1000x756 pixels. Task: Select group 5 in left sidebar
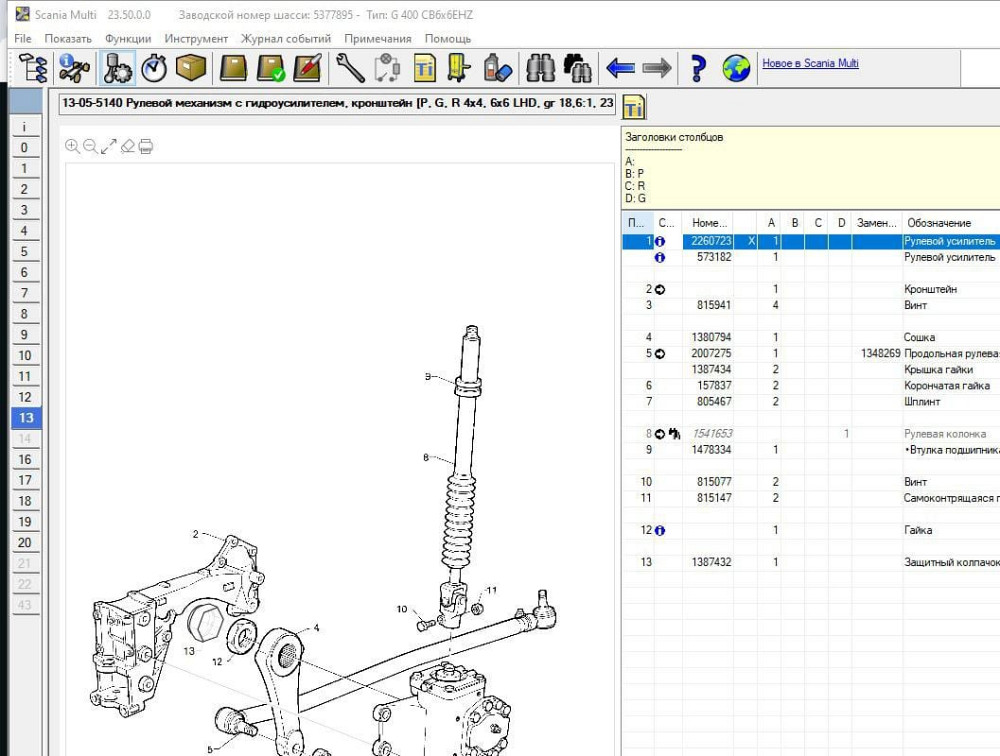tap(25, 251)
